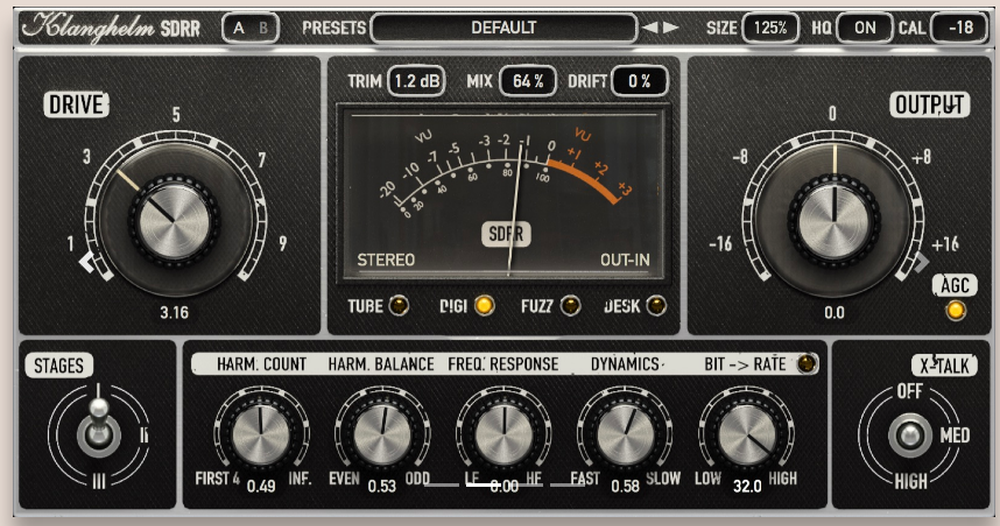This screenshot has width=1000, height=526.
Task: Click the DRIFT 0 % value field
Action: click(x=640, y=81)
